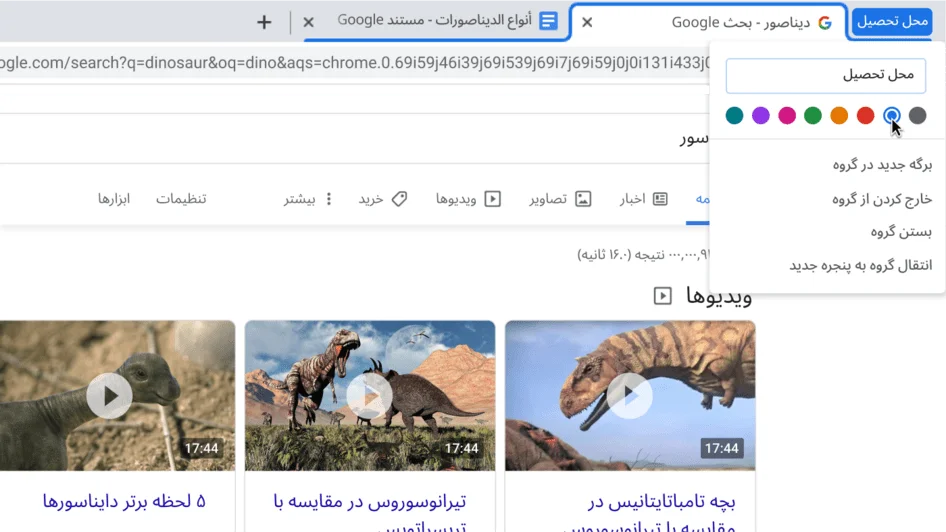Click the Google Docs favicon on the tab

[548, 21]
